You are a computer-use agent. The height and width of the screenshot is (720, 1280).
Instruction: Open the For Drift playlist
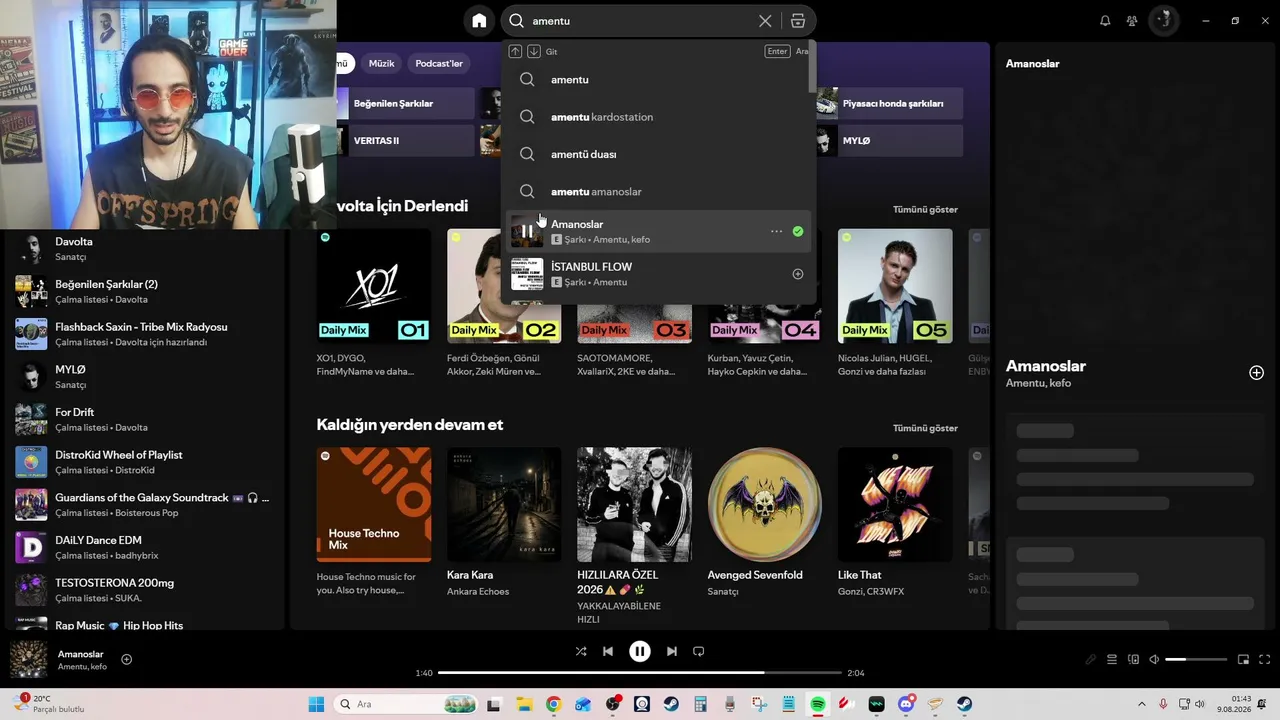click(x=143, y=419)
